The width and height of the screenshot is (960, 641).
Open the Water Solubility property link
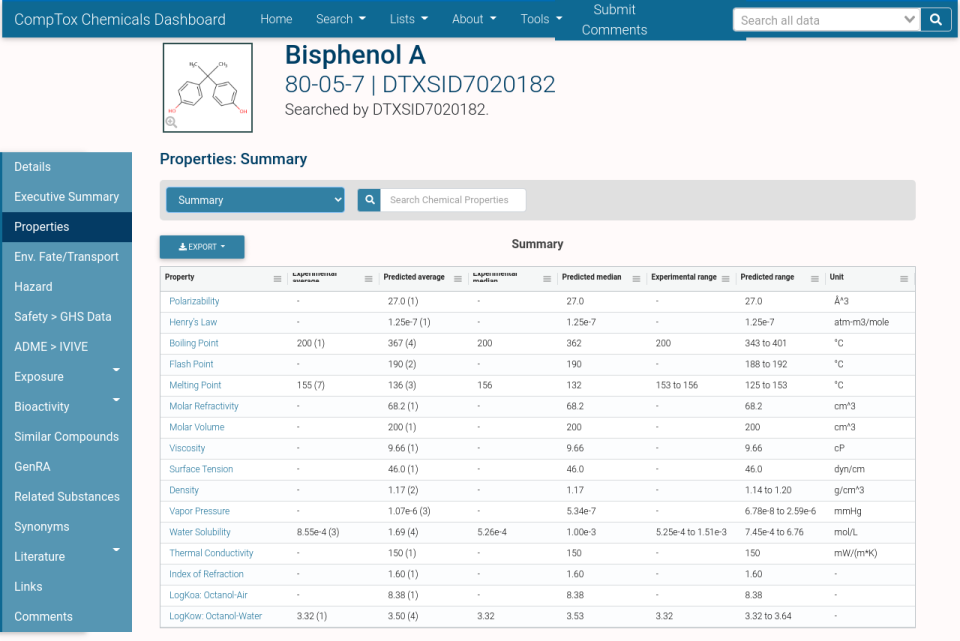200,532
